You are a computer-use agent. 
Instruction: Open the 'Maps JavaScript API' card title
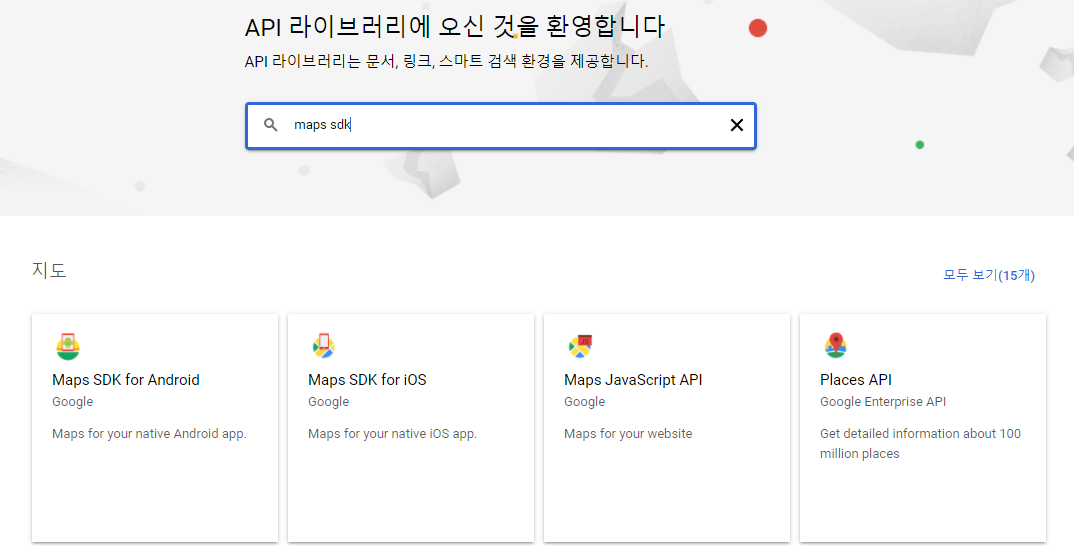(633, 380)
